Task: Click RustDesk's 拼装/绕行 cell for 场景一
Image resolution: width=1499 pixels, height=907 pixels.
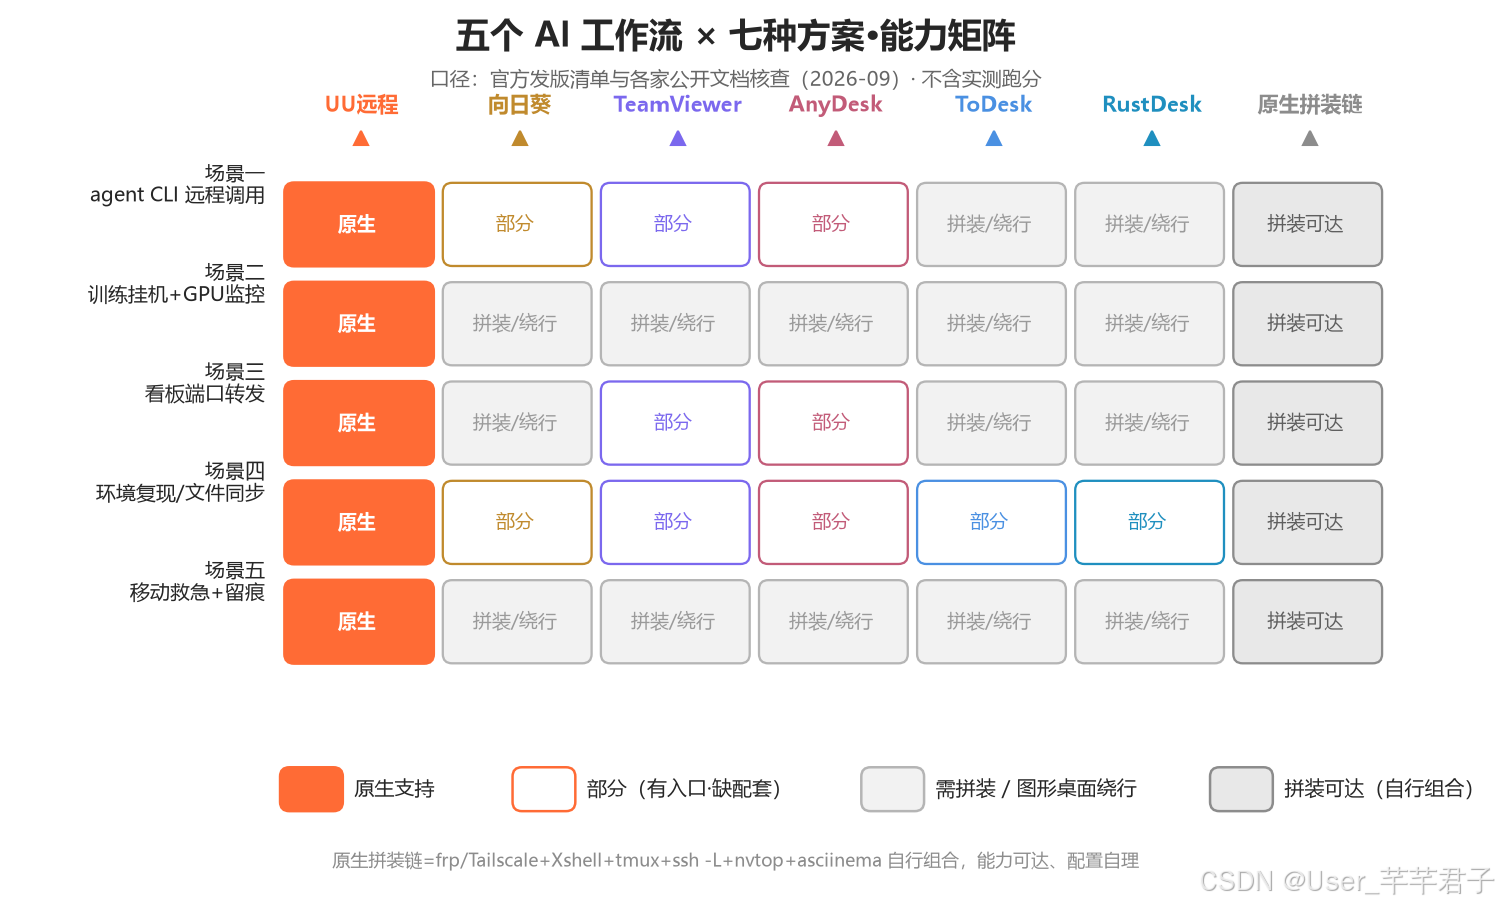Action: (x=1149, y=224)
